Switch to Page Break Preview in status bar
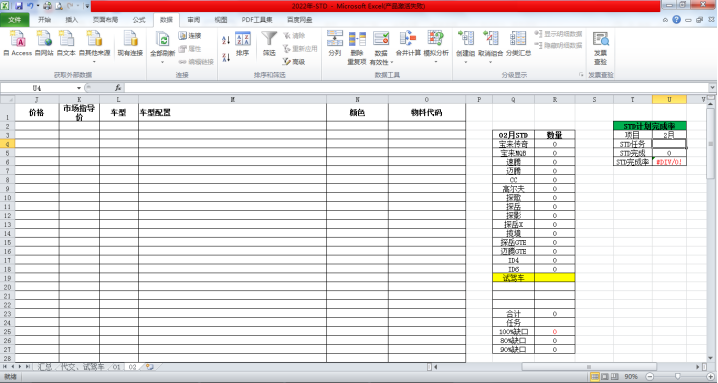Screen dimensions: 718x383 pos(615,377)
